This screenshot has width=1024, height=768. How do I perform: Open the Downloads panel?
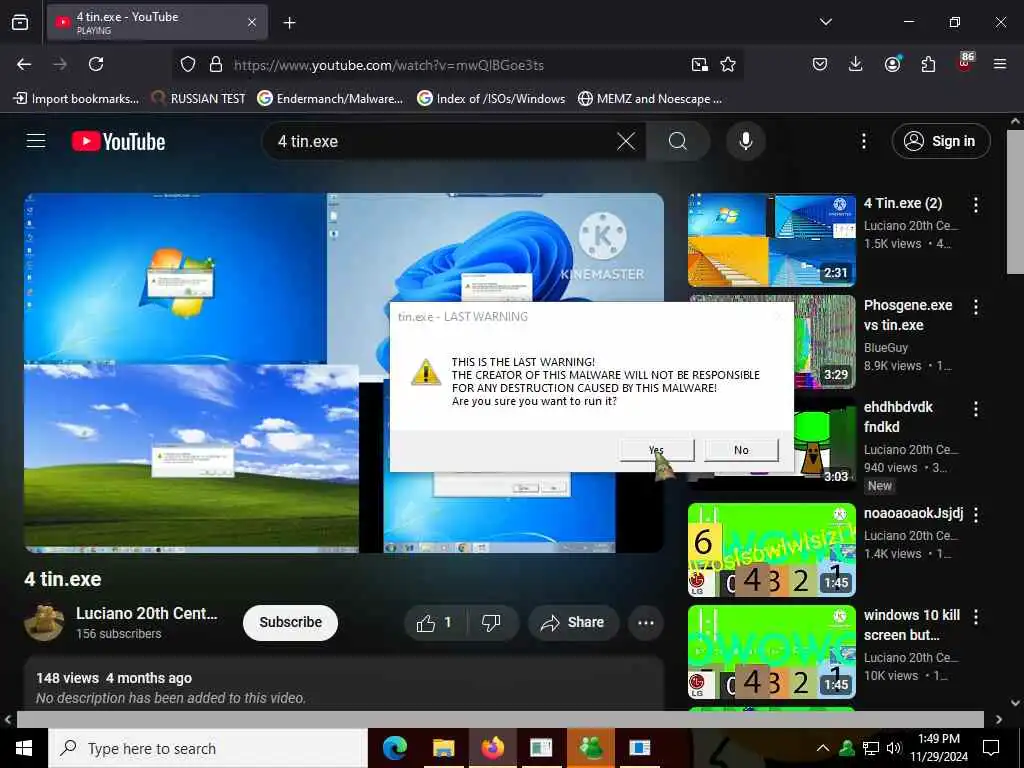(856, 64)
